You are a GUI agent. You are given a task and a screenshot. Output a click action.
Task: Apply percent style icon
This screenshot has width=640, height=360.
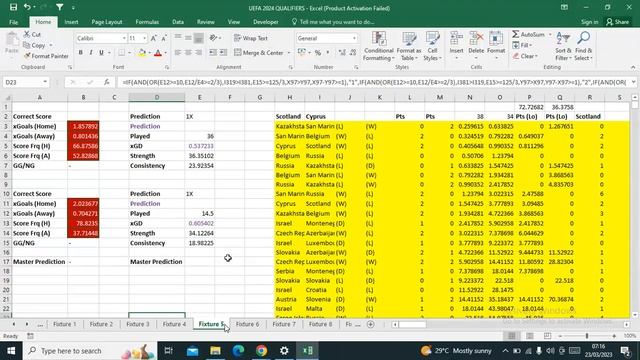tap(318, 53)
